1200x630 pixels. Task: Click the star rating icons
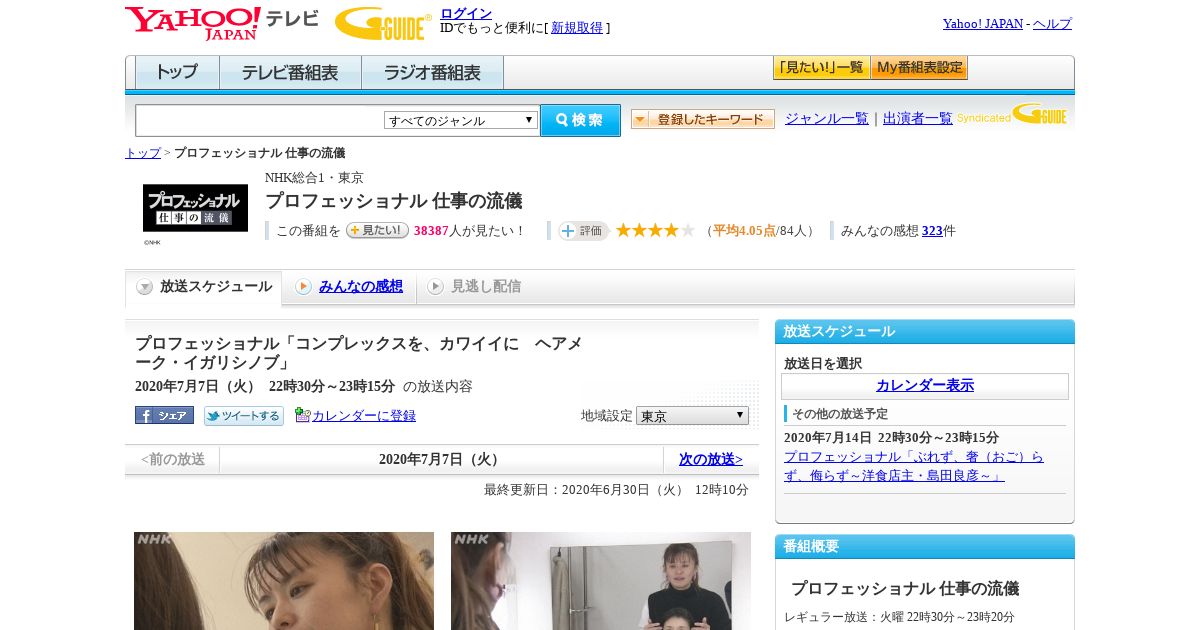pyautogui.click(x=655, y=231)
